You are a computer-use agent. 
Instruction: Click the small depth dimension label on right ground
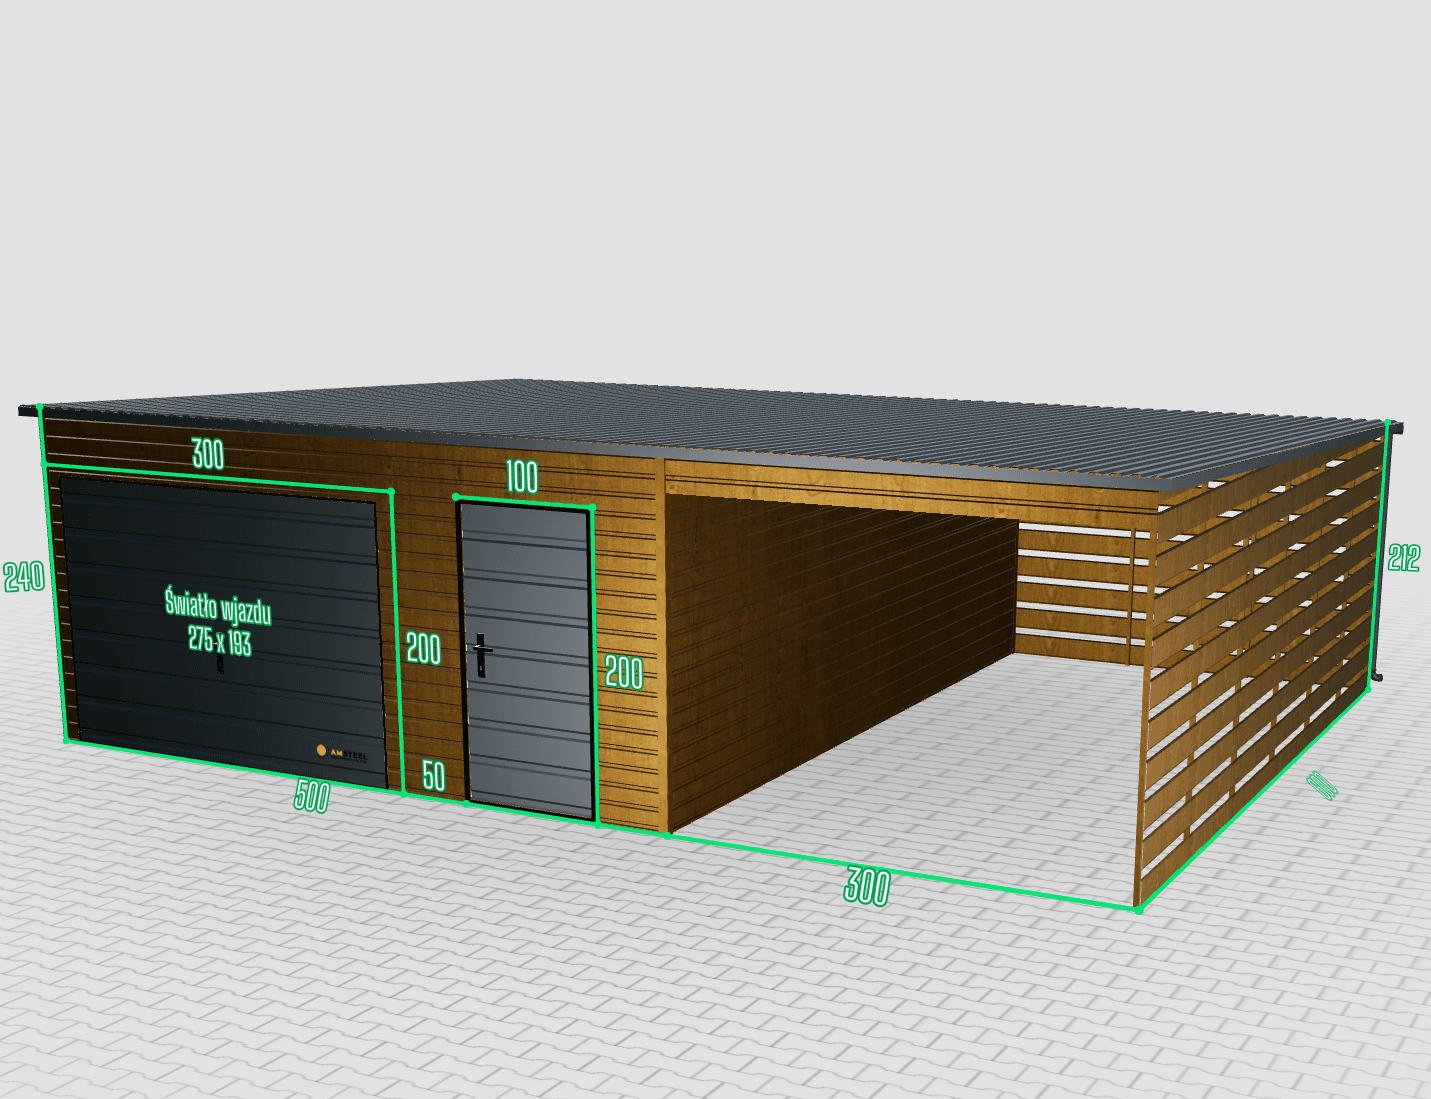pyautogui.click(x=1322, y=785)
